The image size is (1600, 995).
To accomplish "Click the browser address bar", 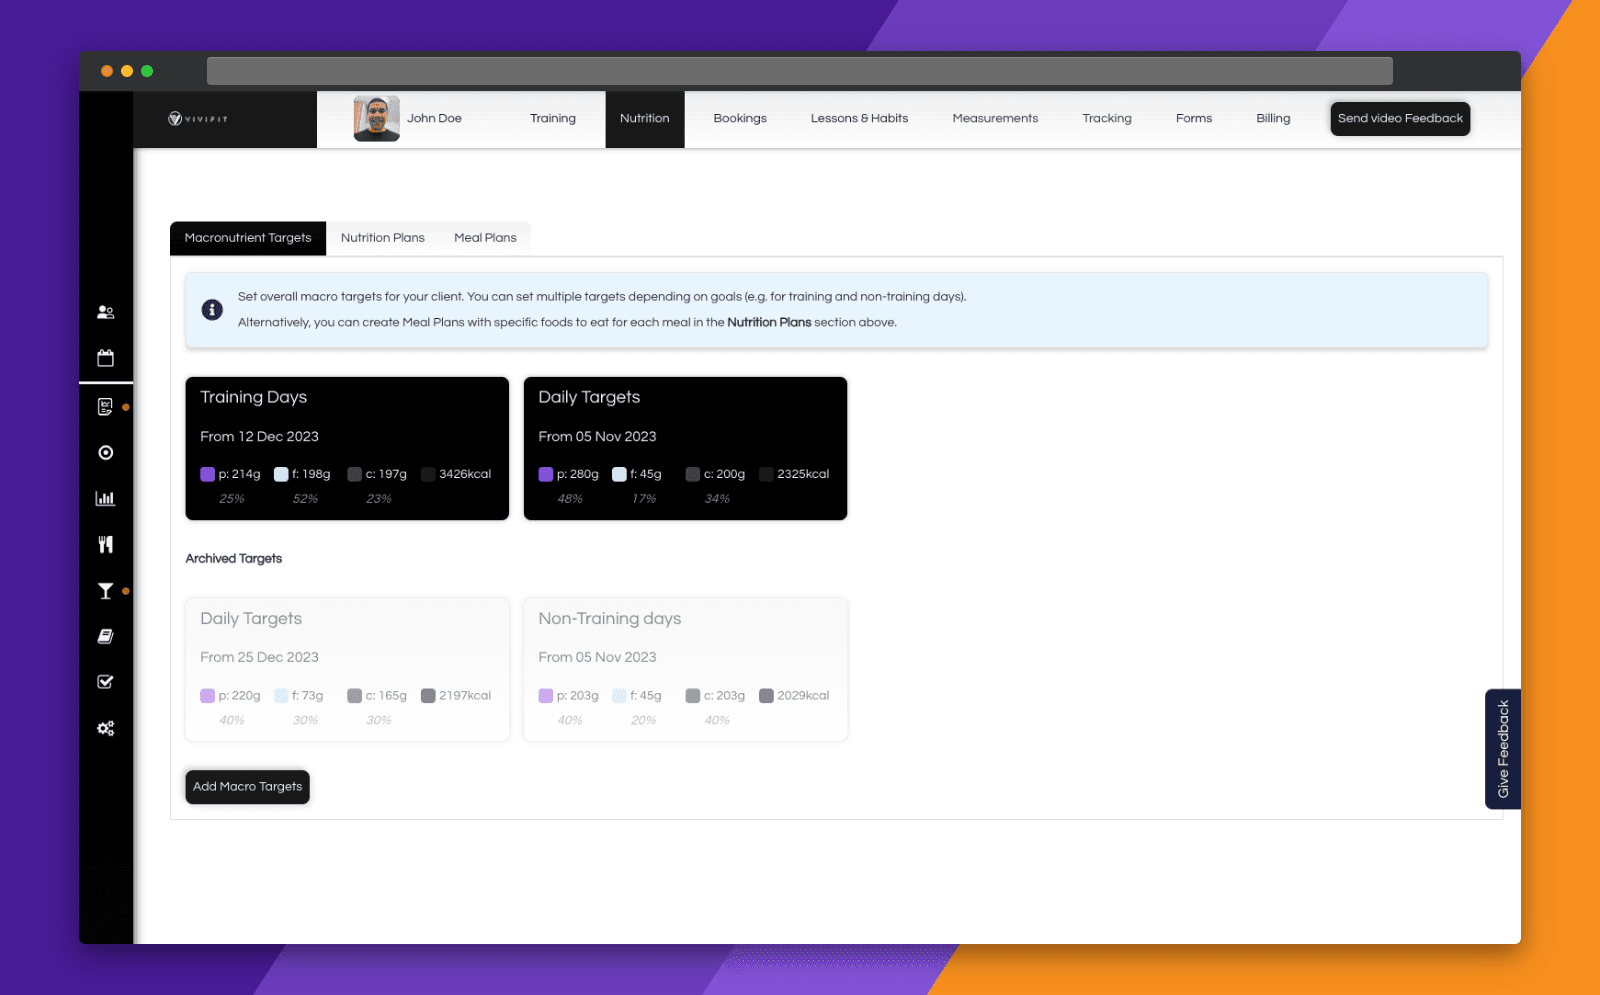I will pos(799,71).
